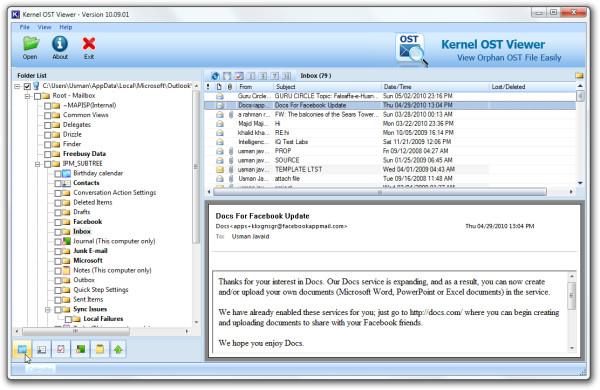The image size is (600, 390).
Task: Tick the Deleted Items checkbox
Action: 58,203
